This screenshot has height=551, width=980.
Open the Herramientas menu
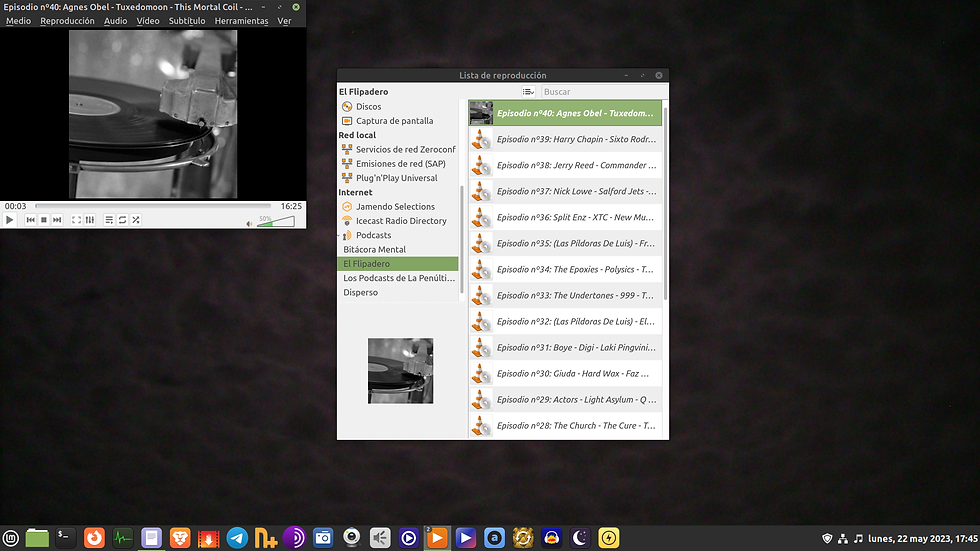point(241,21)
